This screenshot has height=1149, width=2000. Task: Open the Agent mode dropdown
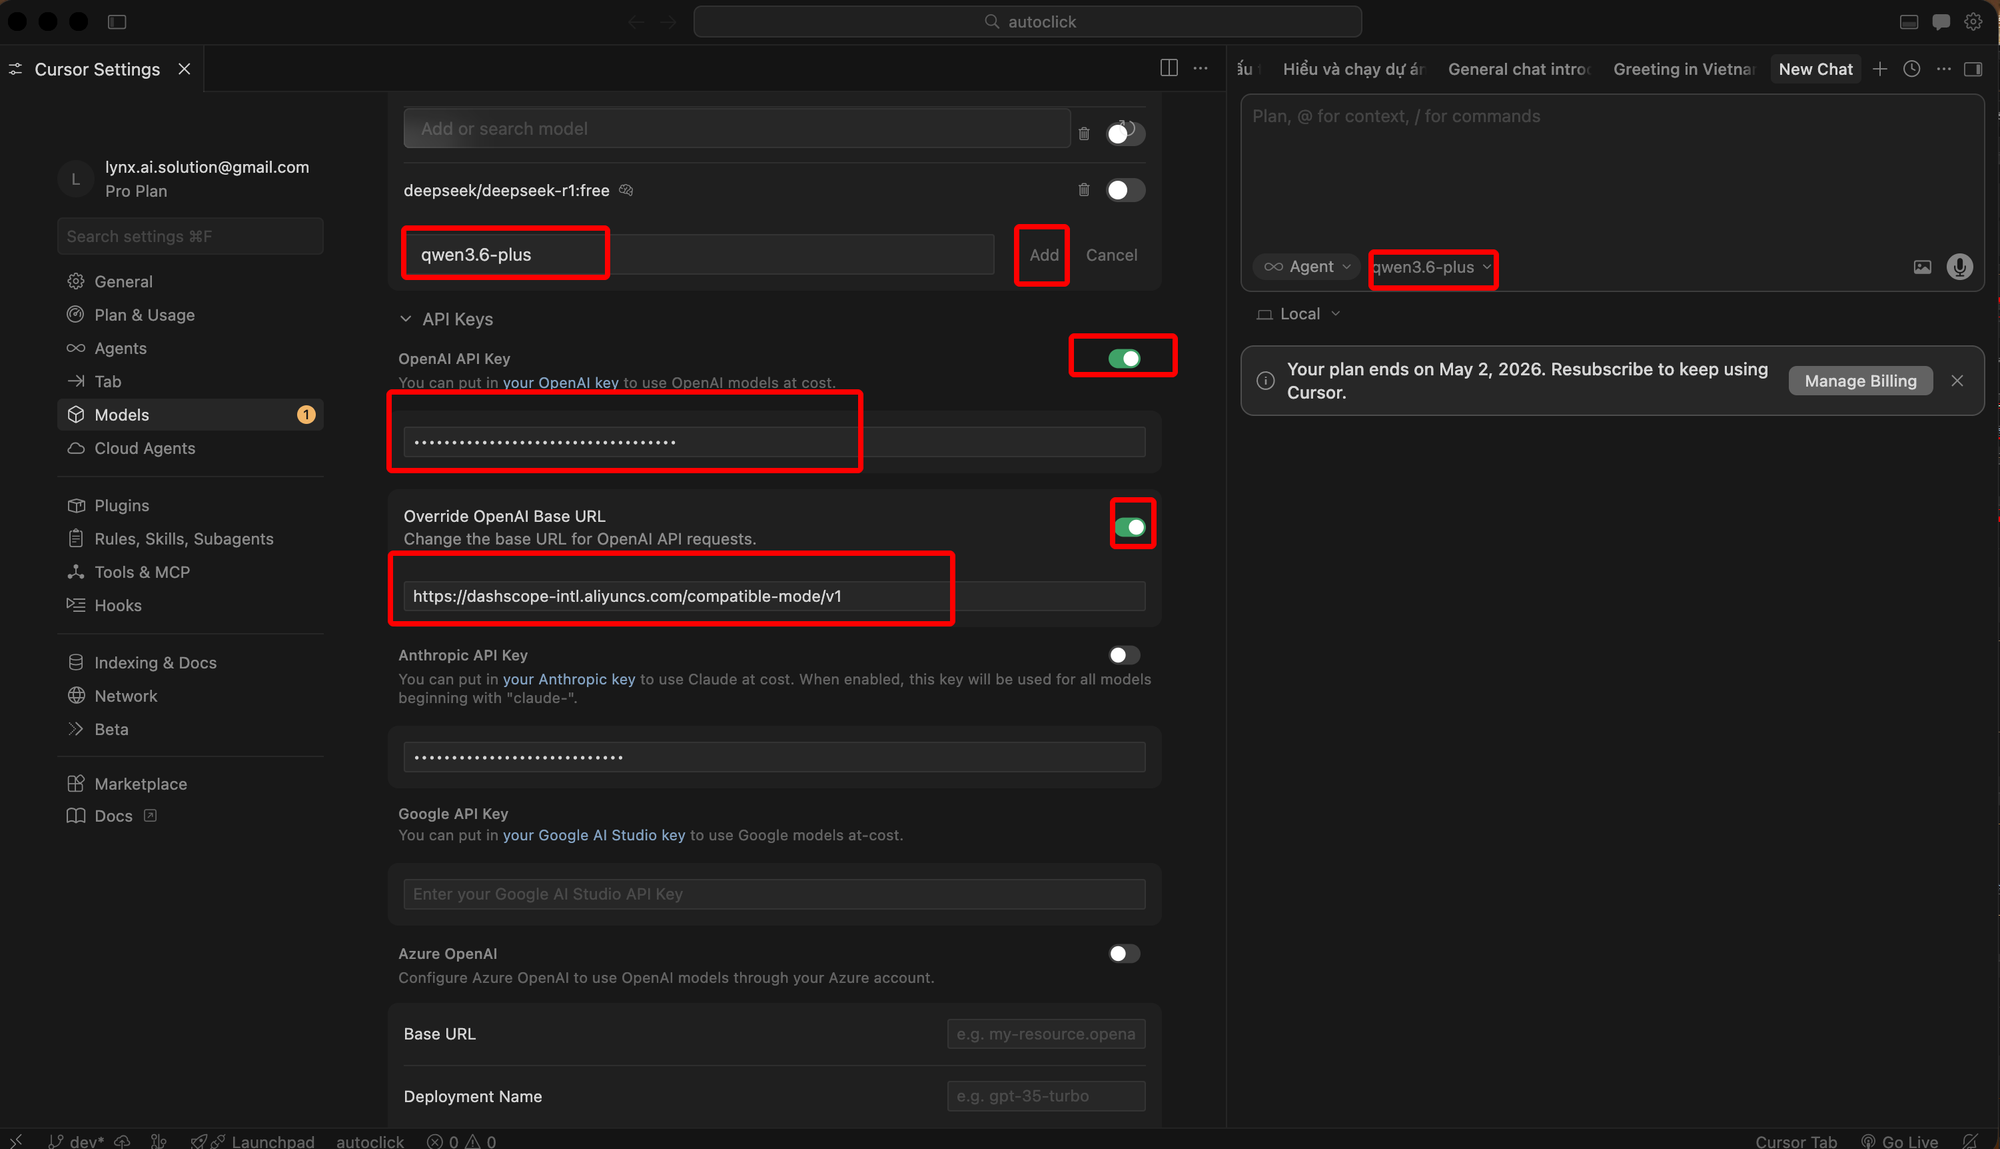tap(1306, 267)
